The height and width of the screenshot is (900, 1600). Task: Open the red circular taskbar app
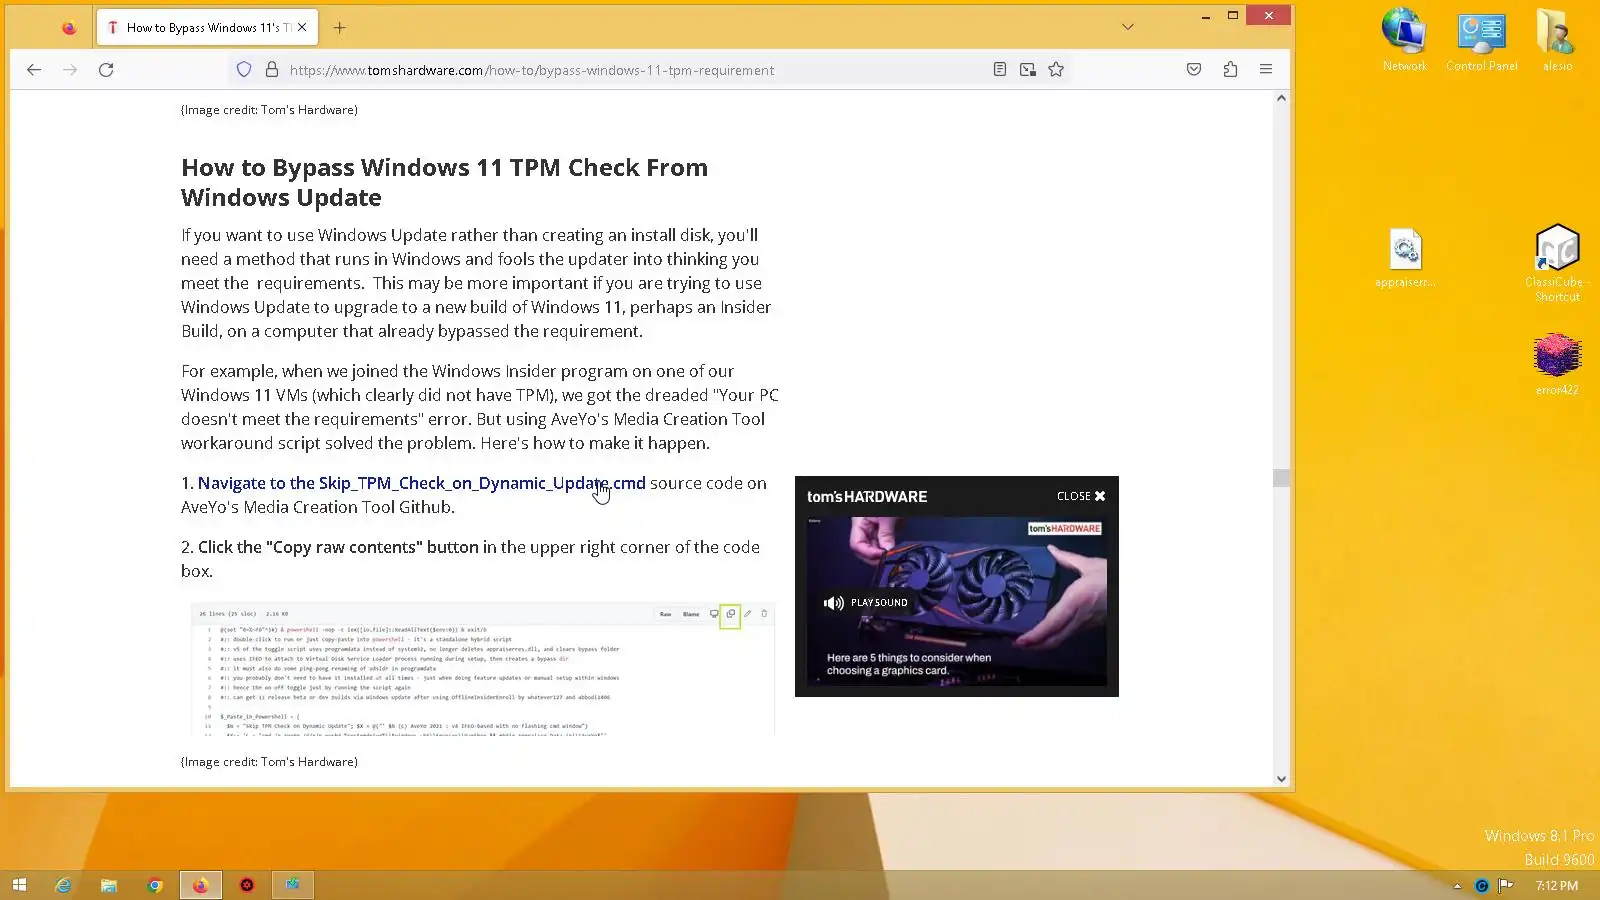pyautogui.click(x=247, y=885)
